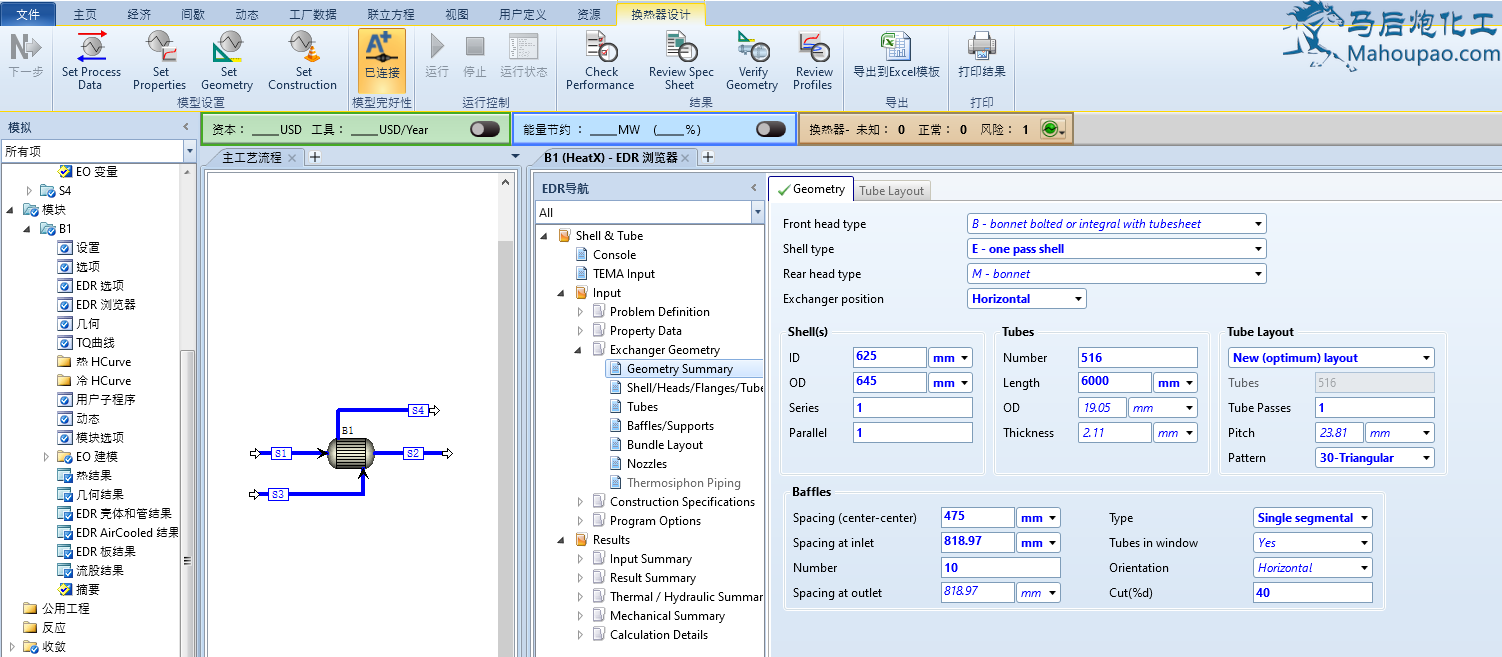Switch to the Tube Layout tab
1502x657 pixels.
pos(892,190)
